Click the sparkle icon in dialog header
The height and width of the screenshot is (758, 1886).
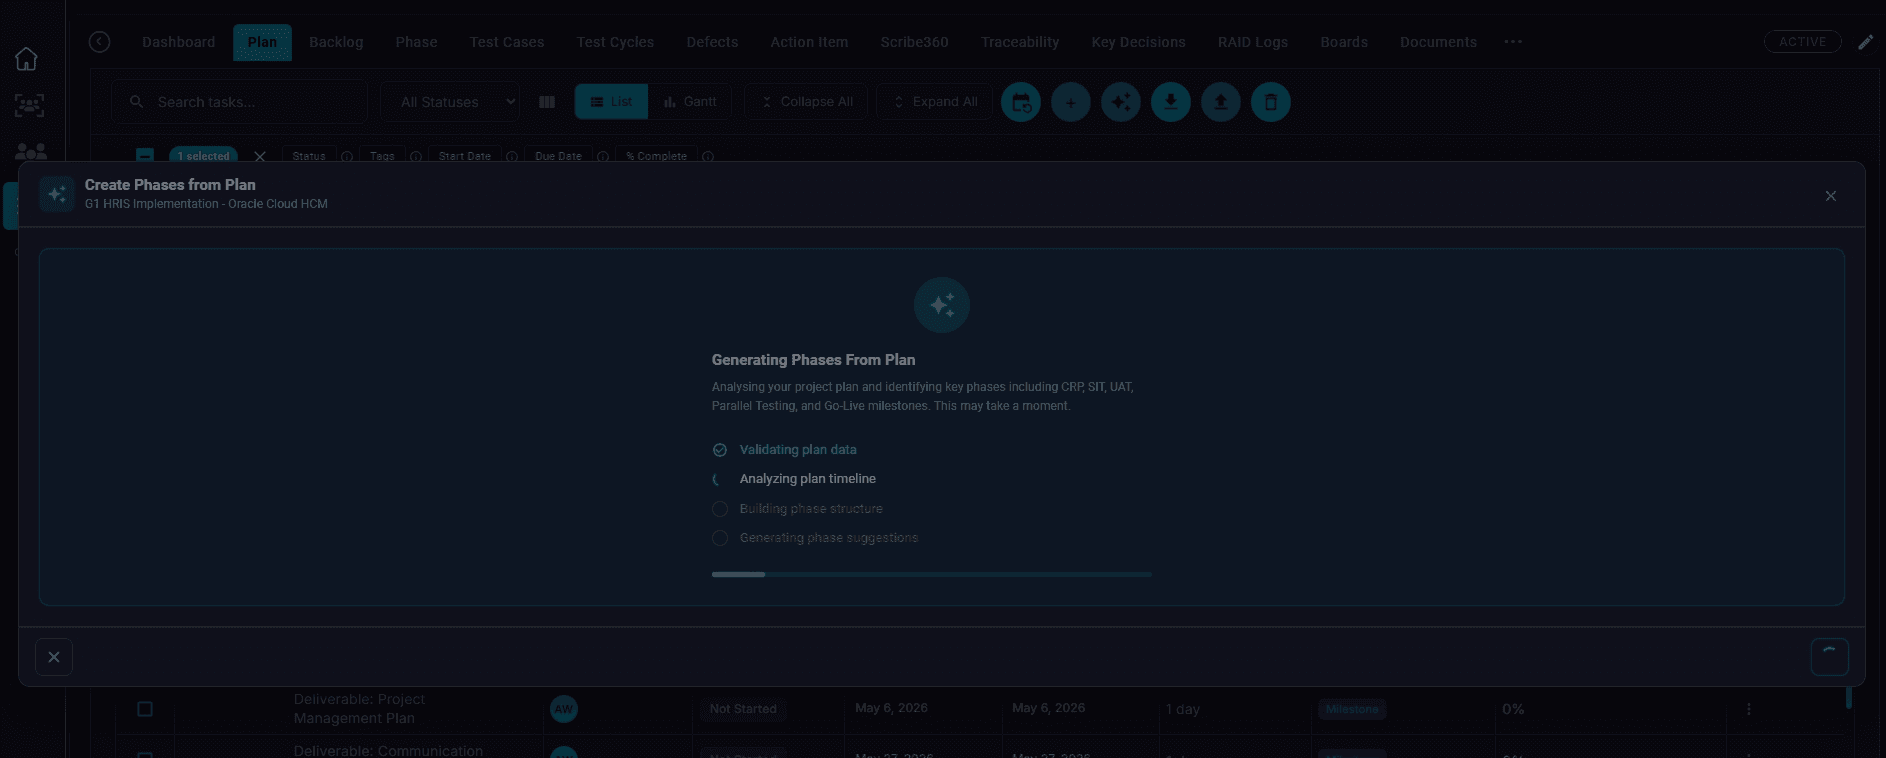57,194
